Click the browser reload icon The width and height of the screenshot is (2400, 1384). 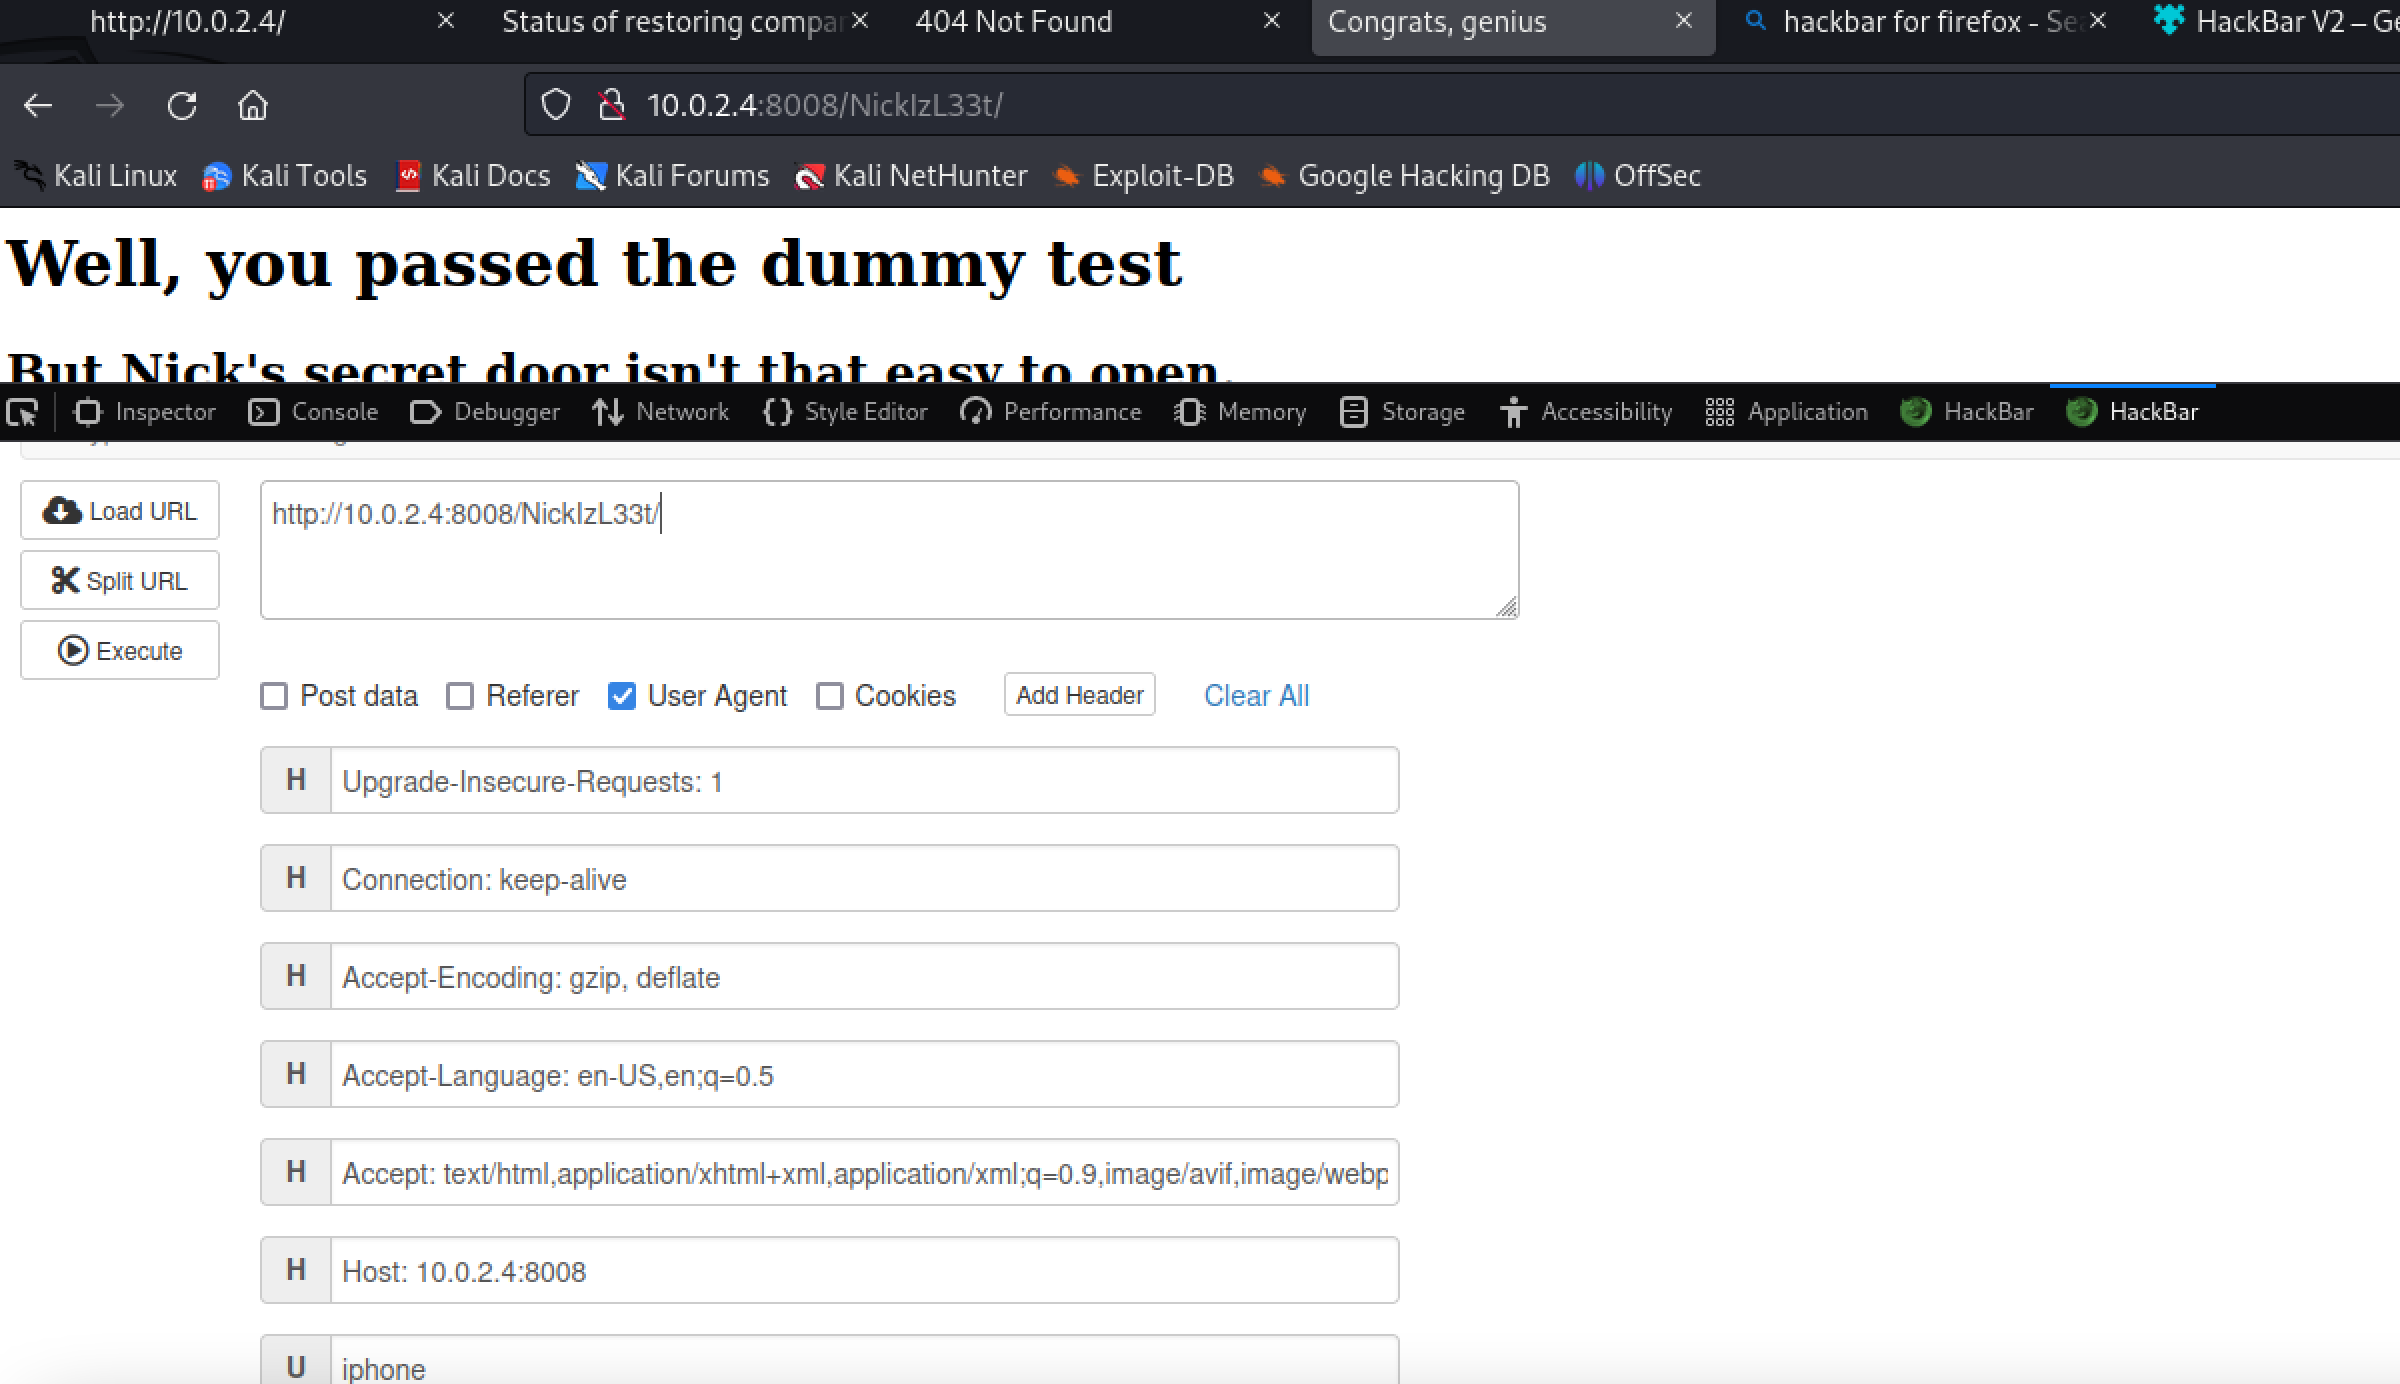182,105
